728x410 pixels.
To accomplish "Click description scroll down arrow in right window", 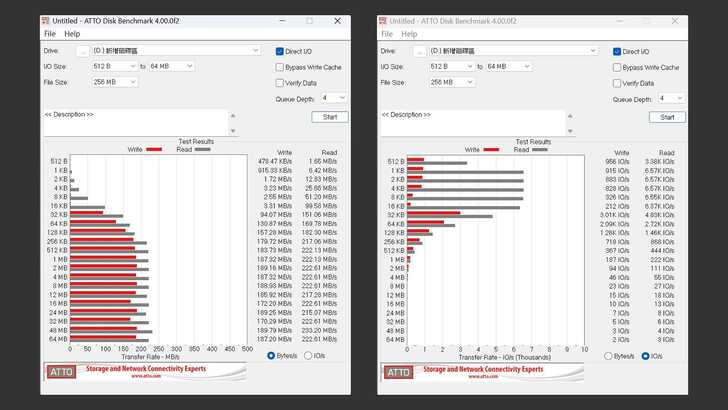I will [x=570, y=131].
